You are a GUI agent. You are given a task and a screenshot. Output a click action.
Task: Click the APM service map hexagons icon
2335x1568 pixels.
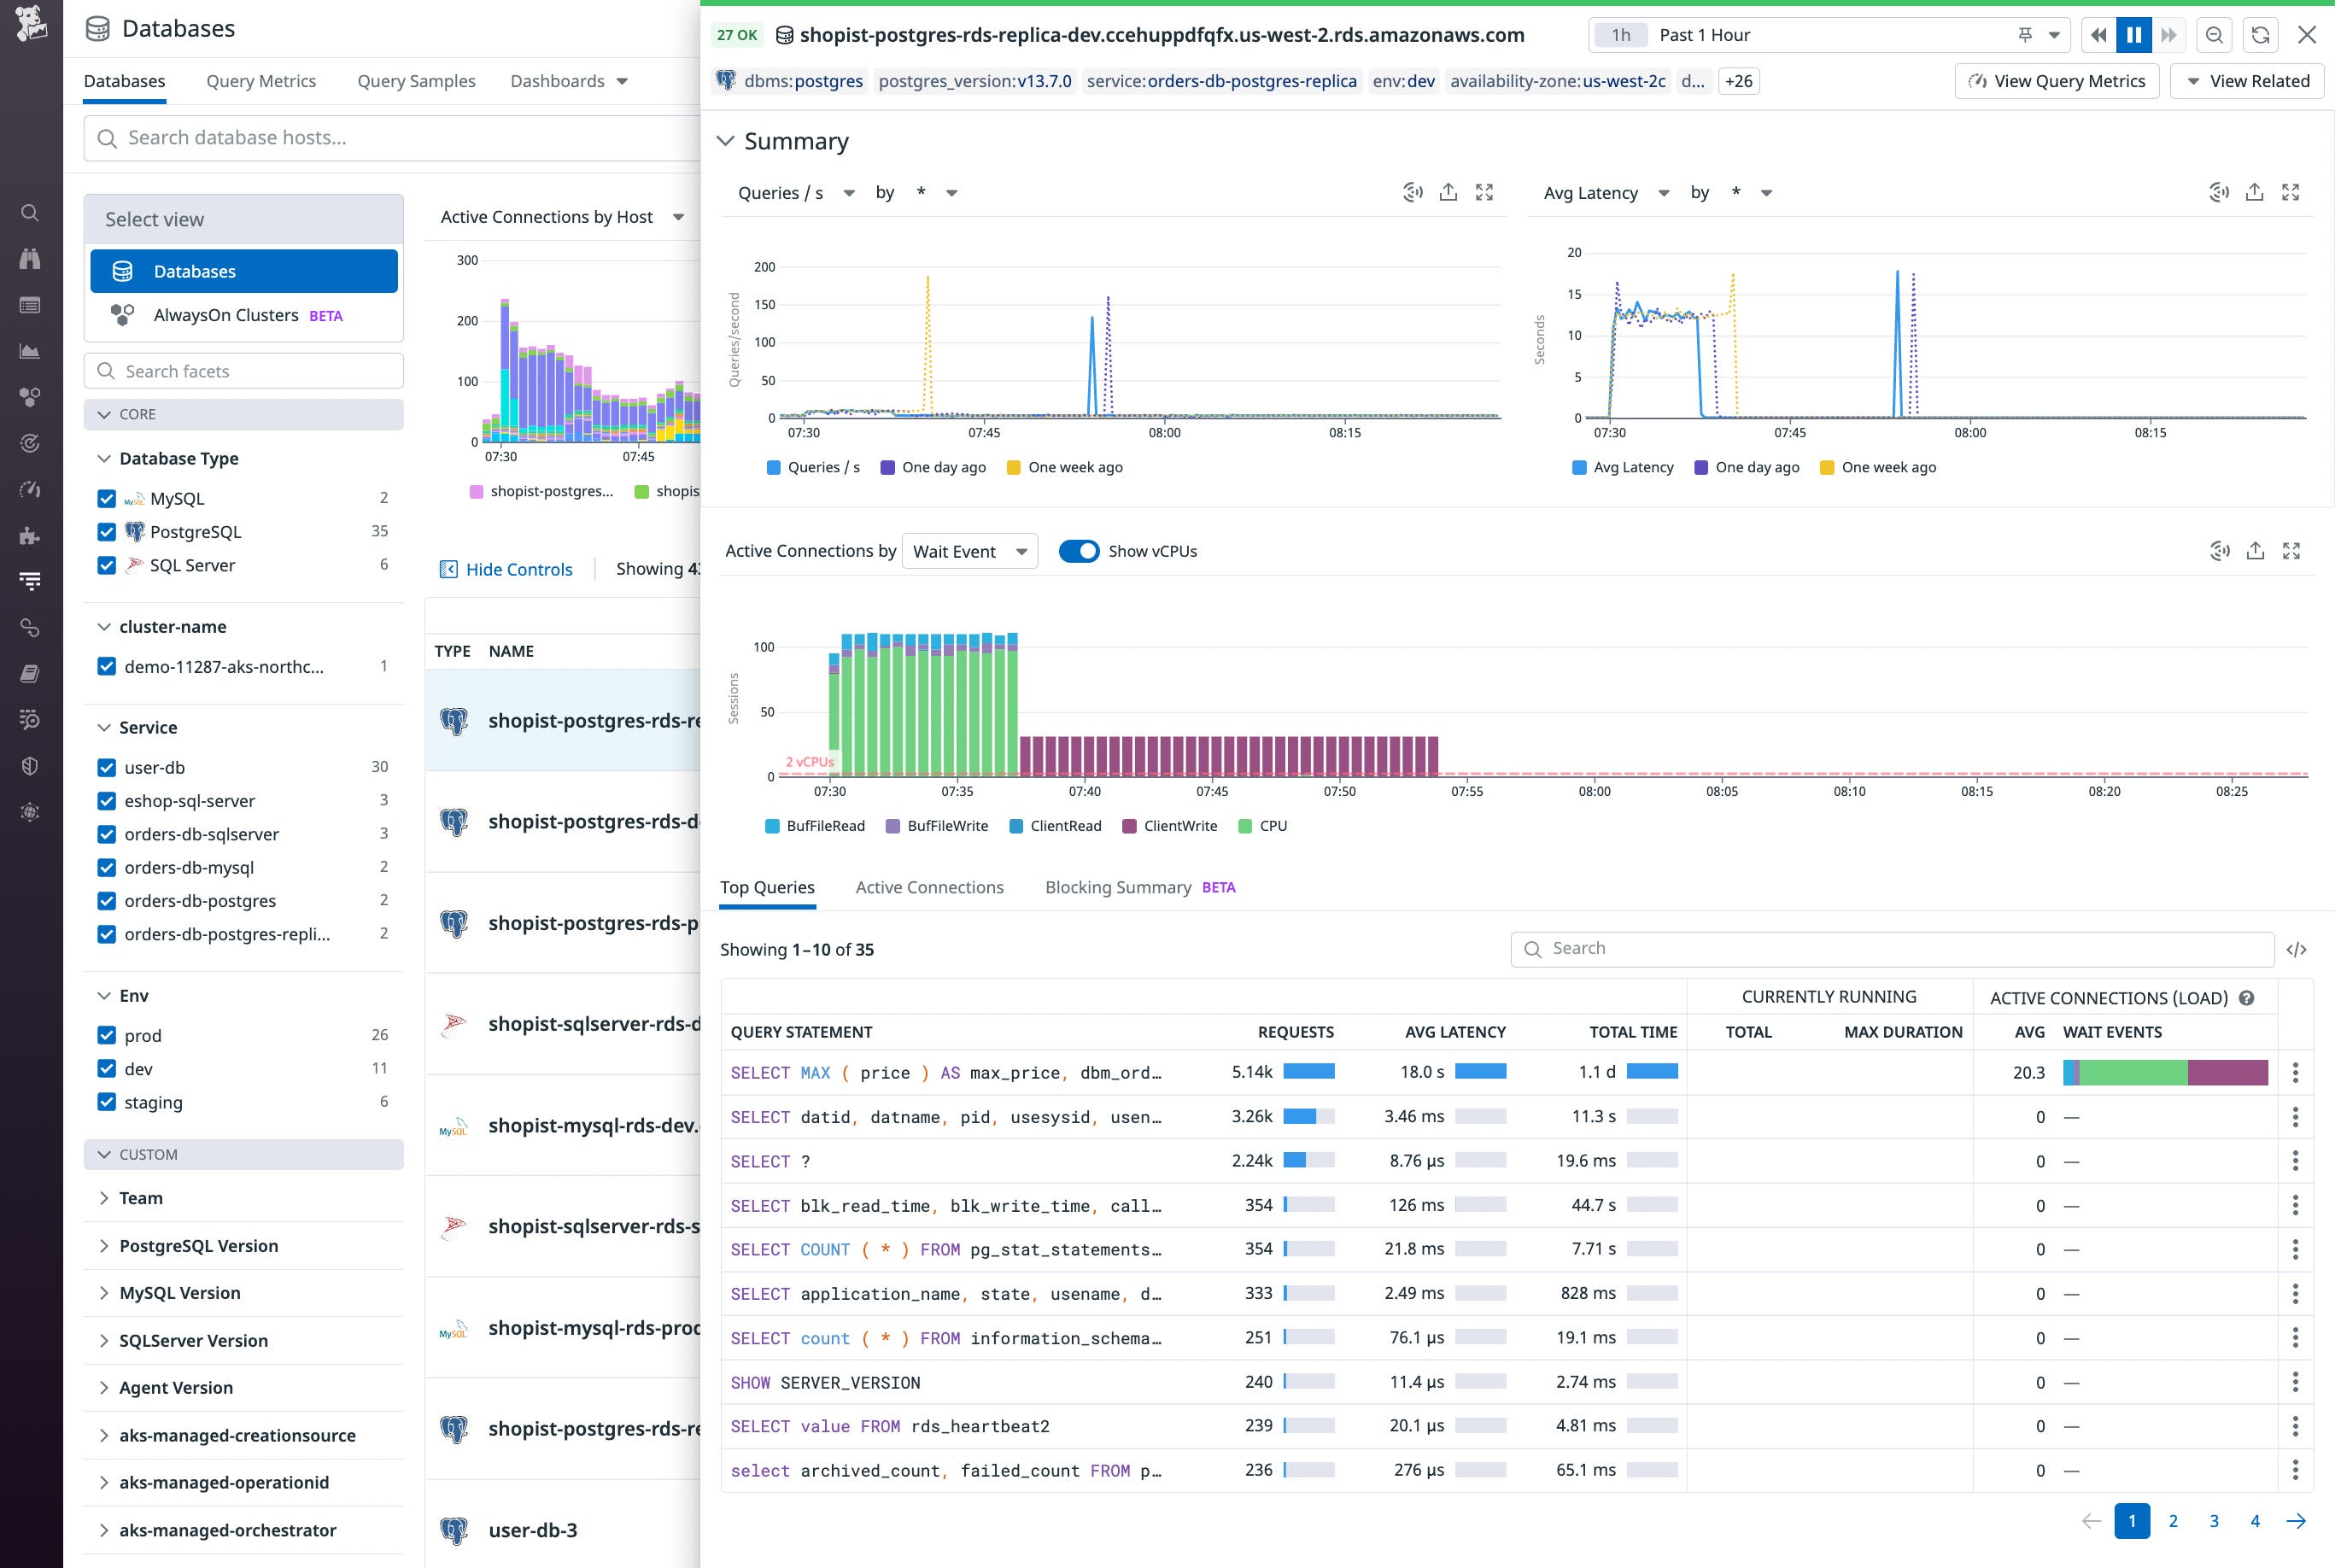(30, 397)
